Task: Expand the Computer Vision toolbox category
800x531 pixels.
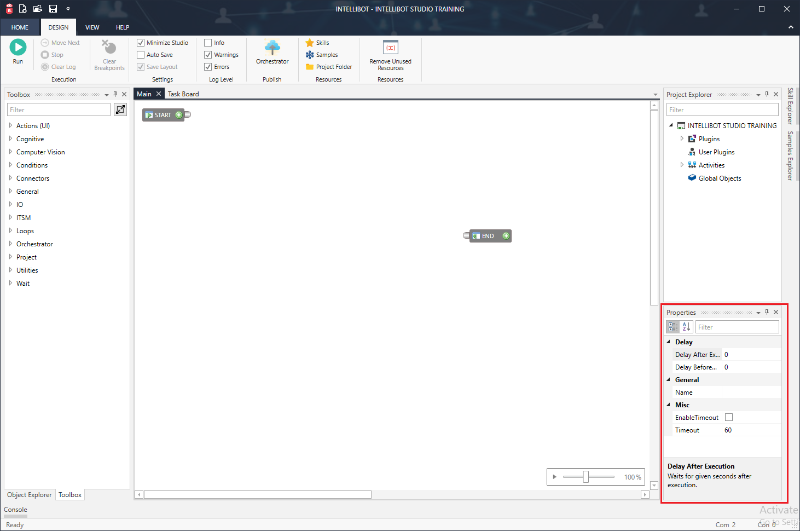Action: point(10,152)
